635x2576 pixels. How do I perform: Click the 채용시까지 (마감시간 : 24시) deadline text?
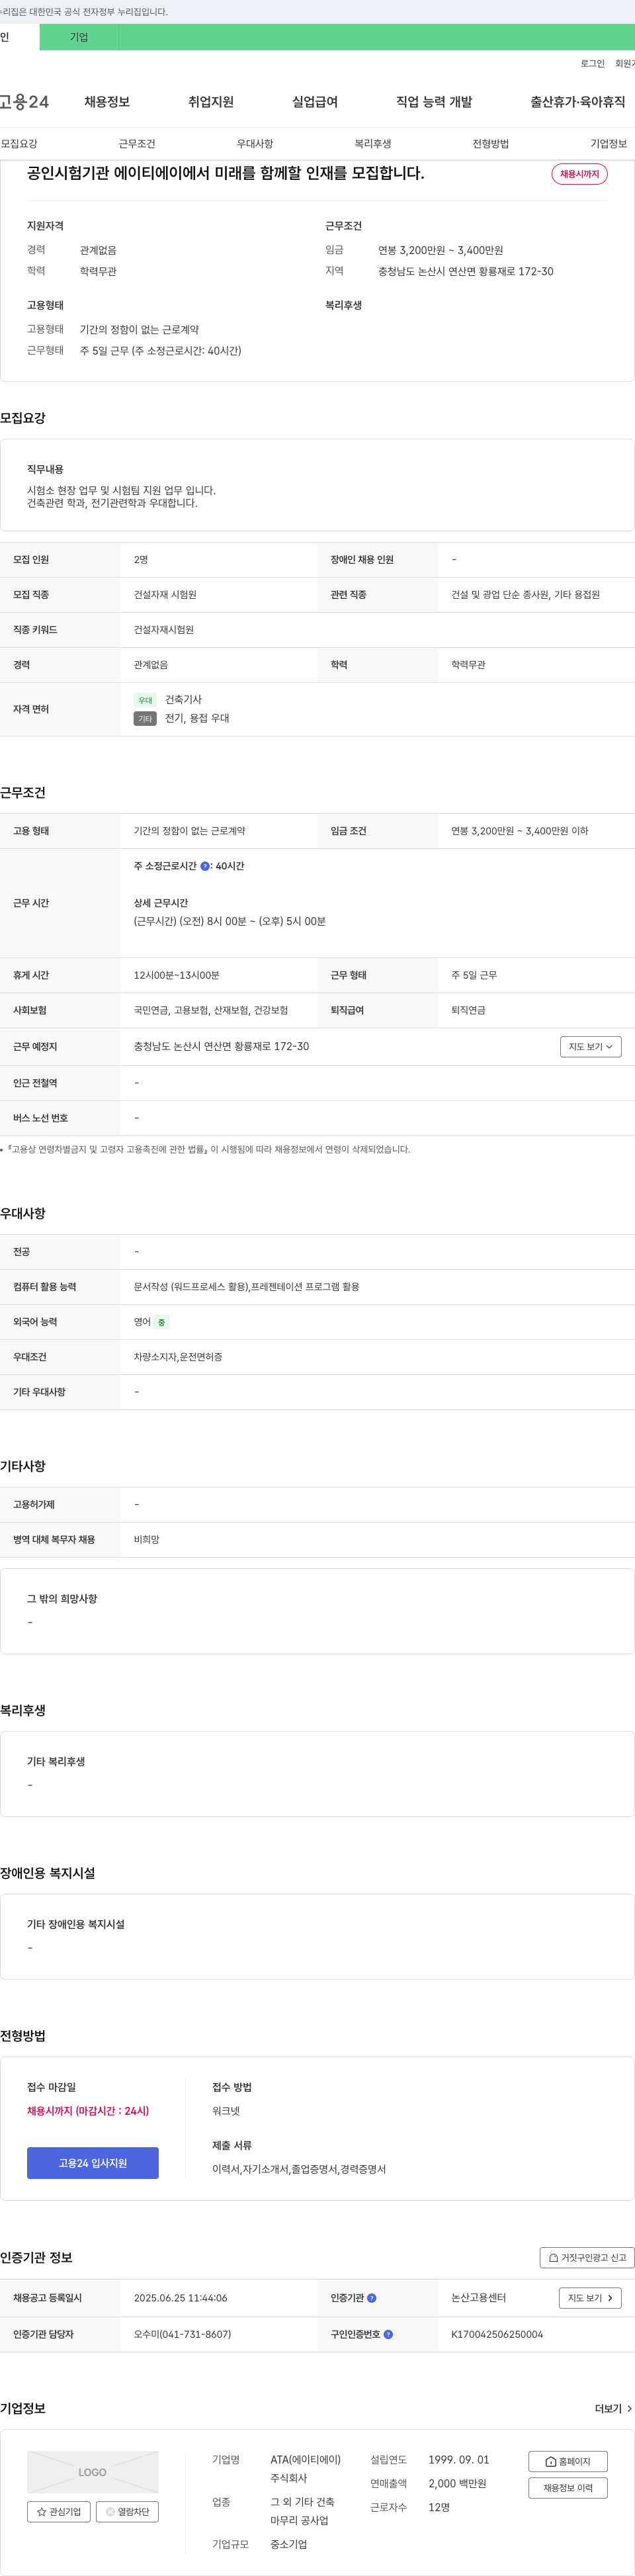(88, 2111)
